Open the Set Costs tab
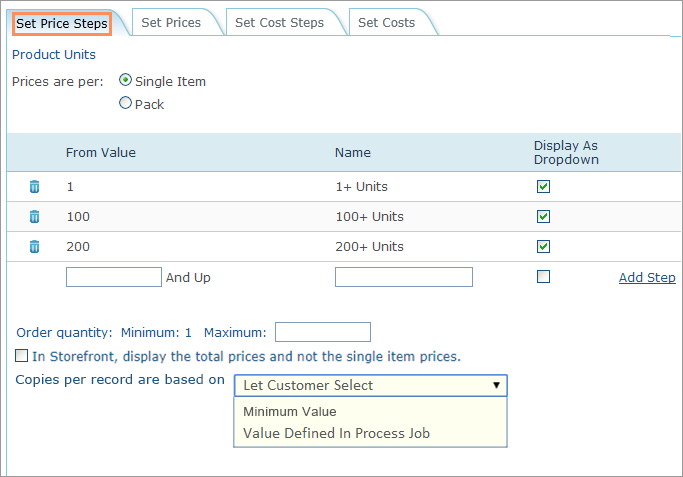The width and height of the screenshot is (683, 477). click(x=386, y=23)
